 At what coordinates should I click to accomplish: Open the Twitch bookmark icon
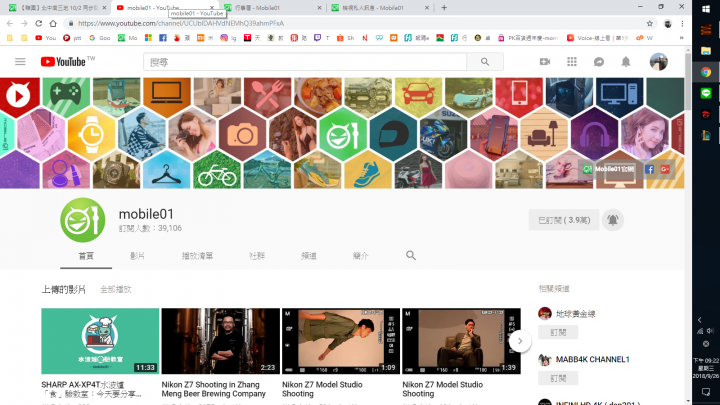pyautogui.click(x=317, y=38)
